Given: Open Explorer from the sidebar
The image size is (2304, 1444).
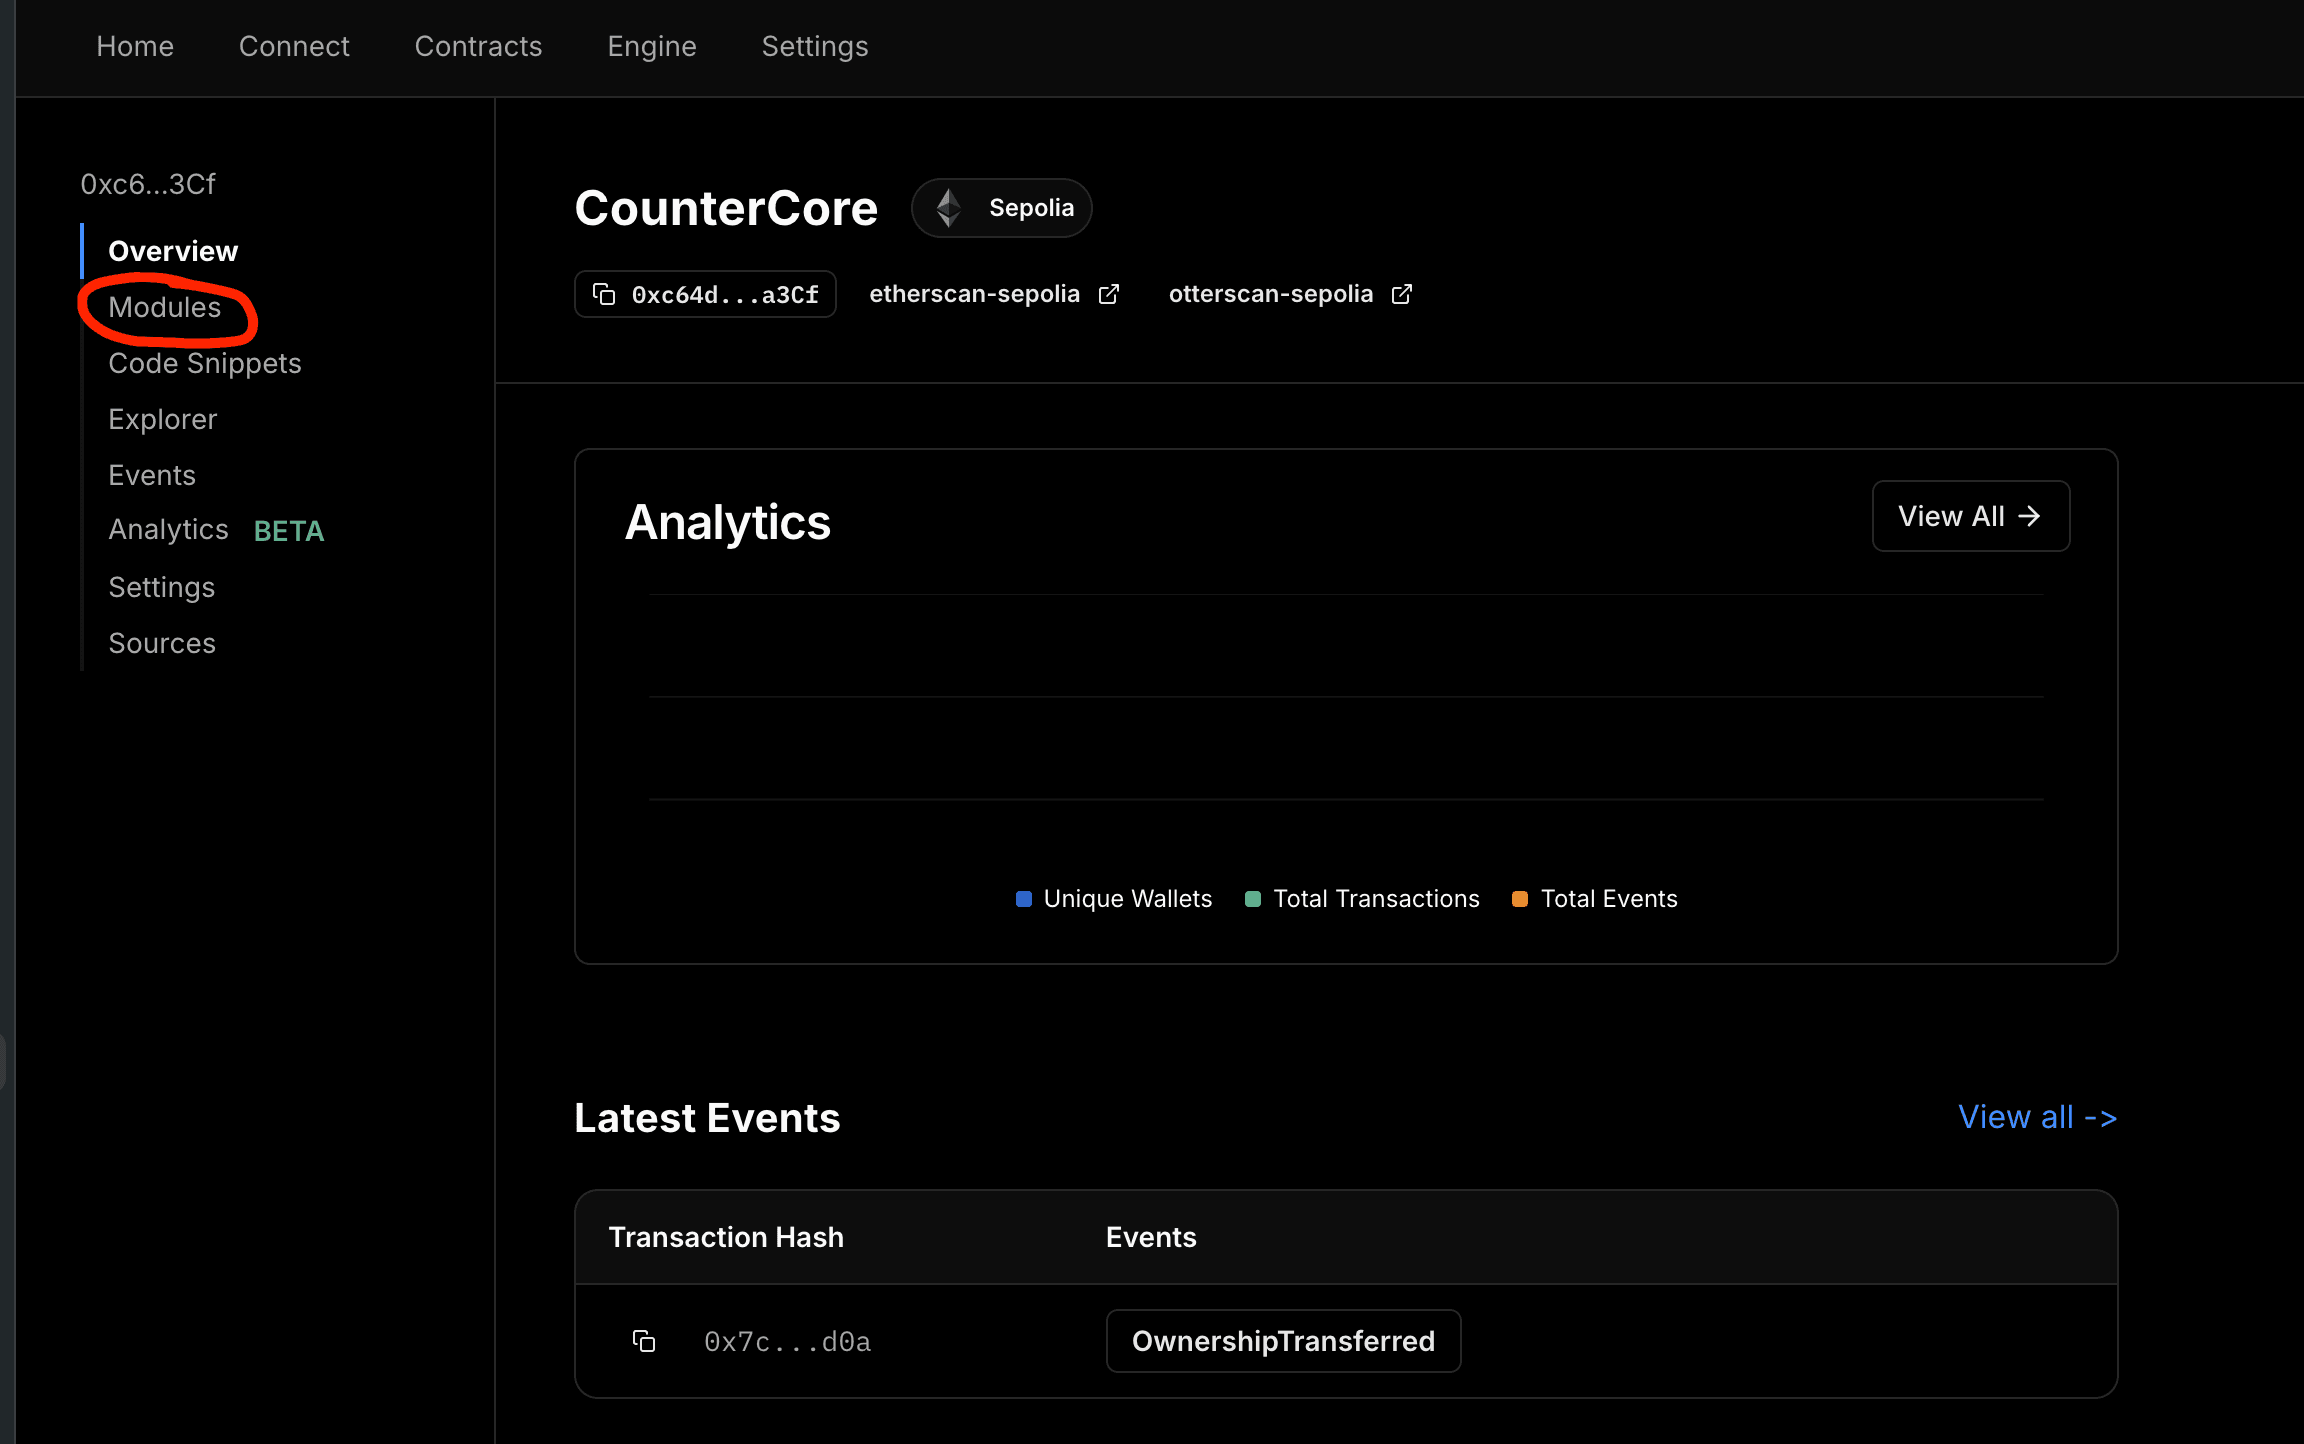Looking at the screenshot, I should pyautogui.click(x=162, y=419).
